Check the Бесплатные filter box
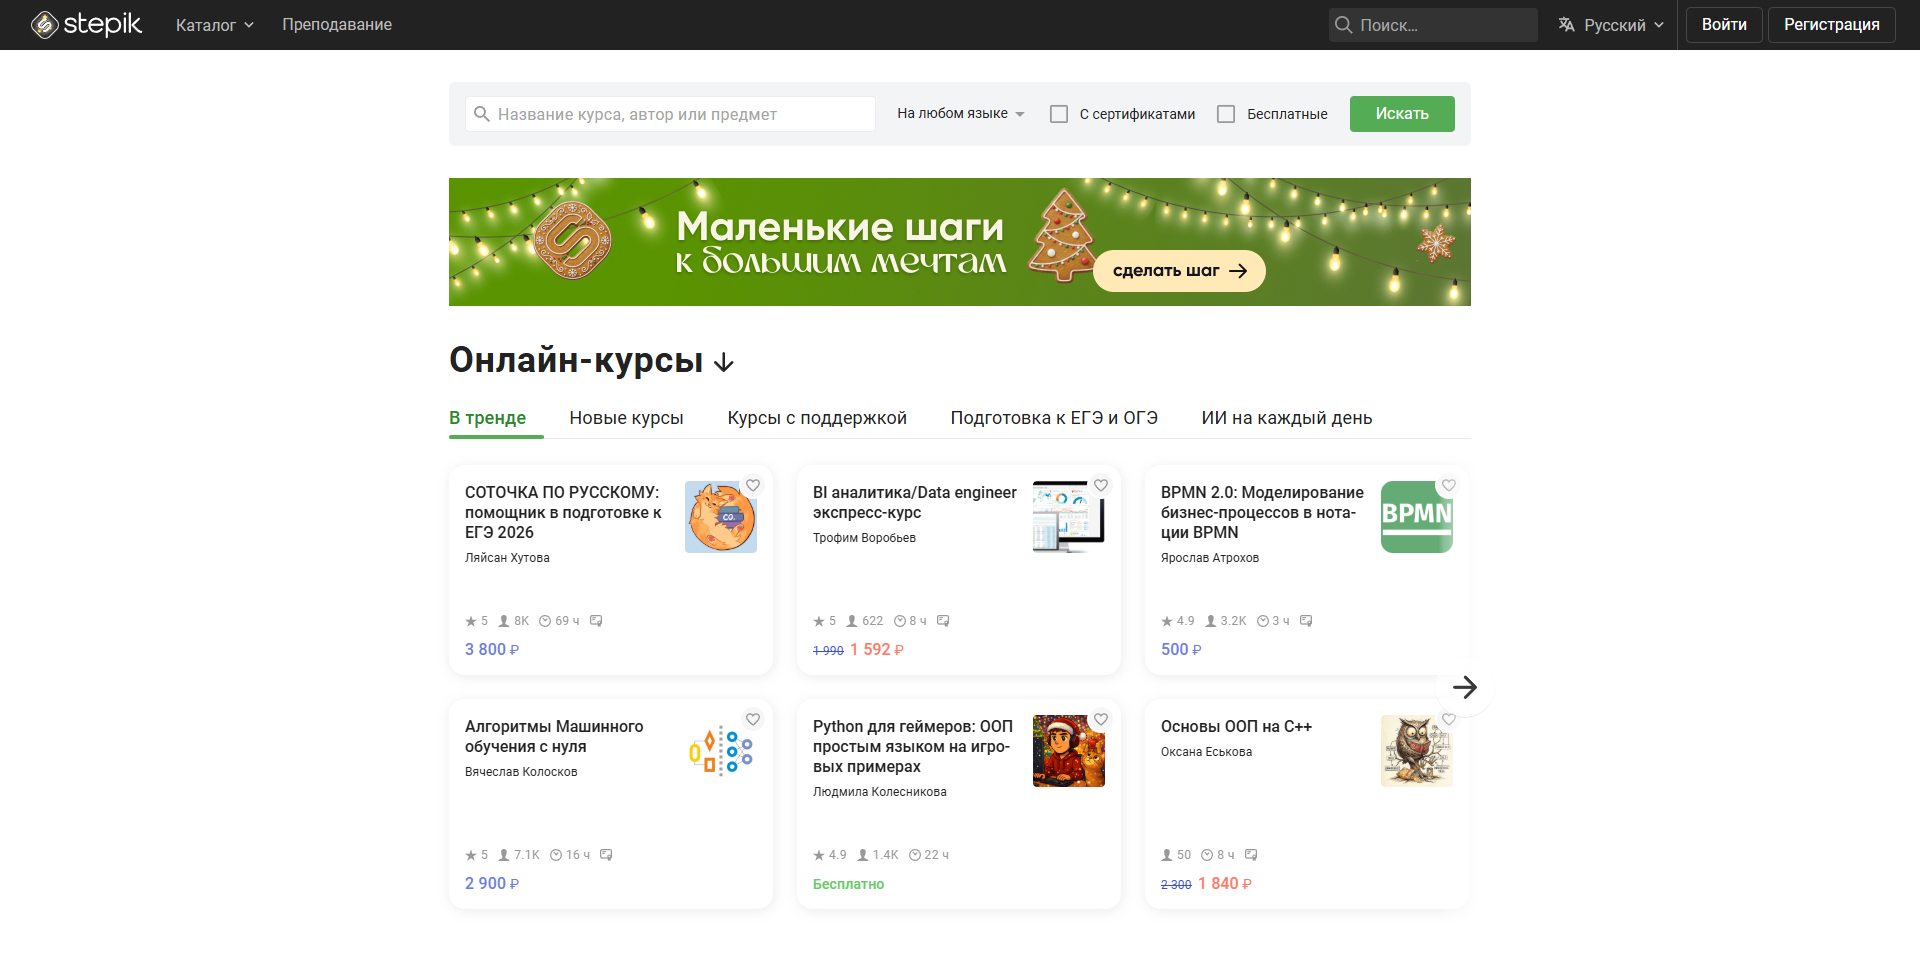This screenshot has height=953, width=1920. click(1226, 114)
